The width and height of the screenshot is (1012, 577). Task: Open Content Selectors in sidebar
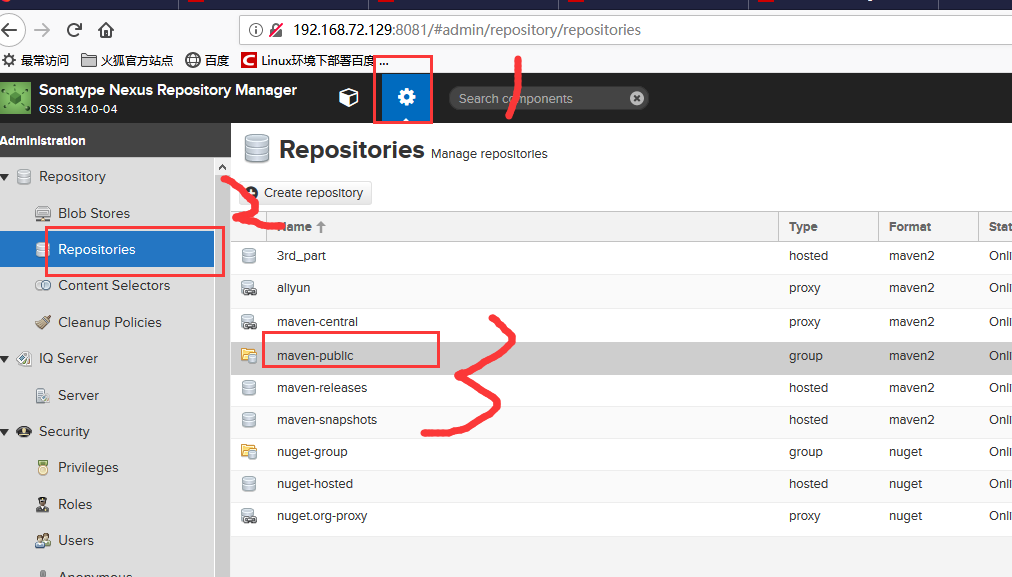click(114, 285)
